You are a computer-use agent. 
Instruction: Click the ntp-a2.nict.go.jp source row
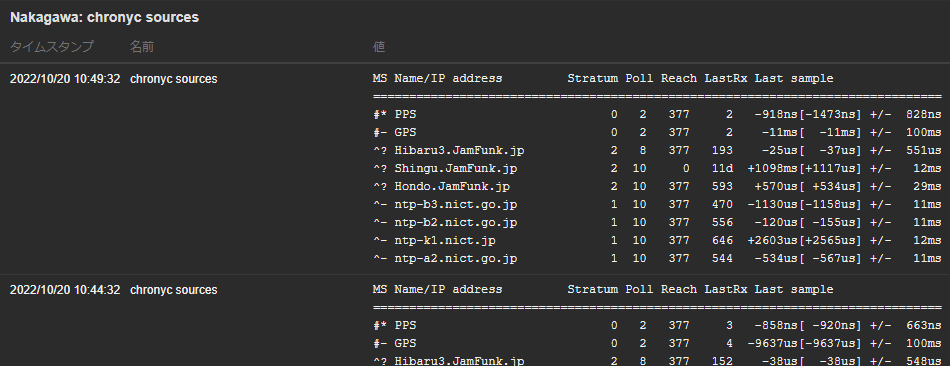coord(657,259)
